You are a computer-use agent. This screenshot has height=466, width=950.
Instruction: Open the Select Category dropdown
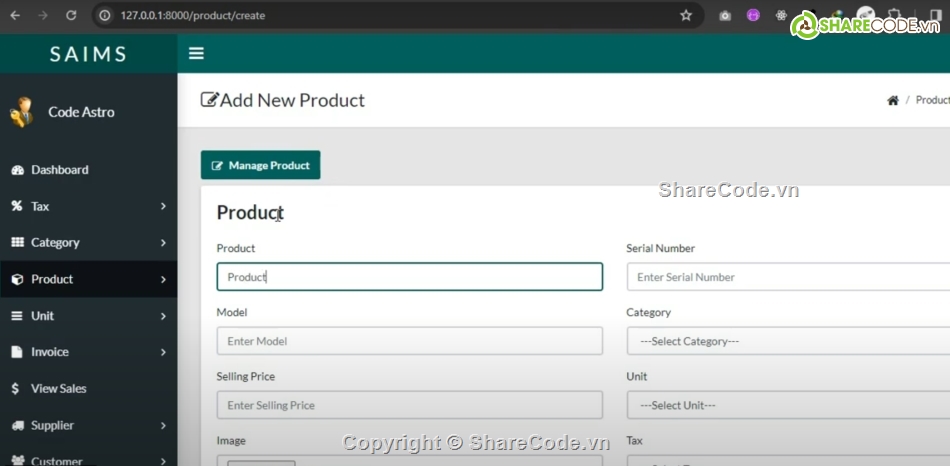788,341
